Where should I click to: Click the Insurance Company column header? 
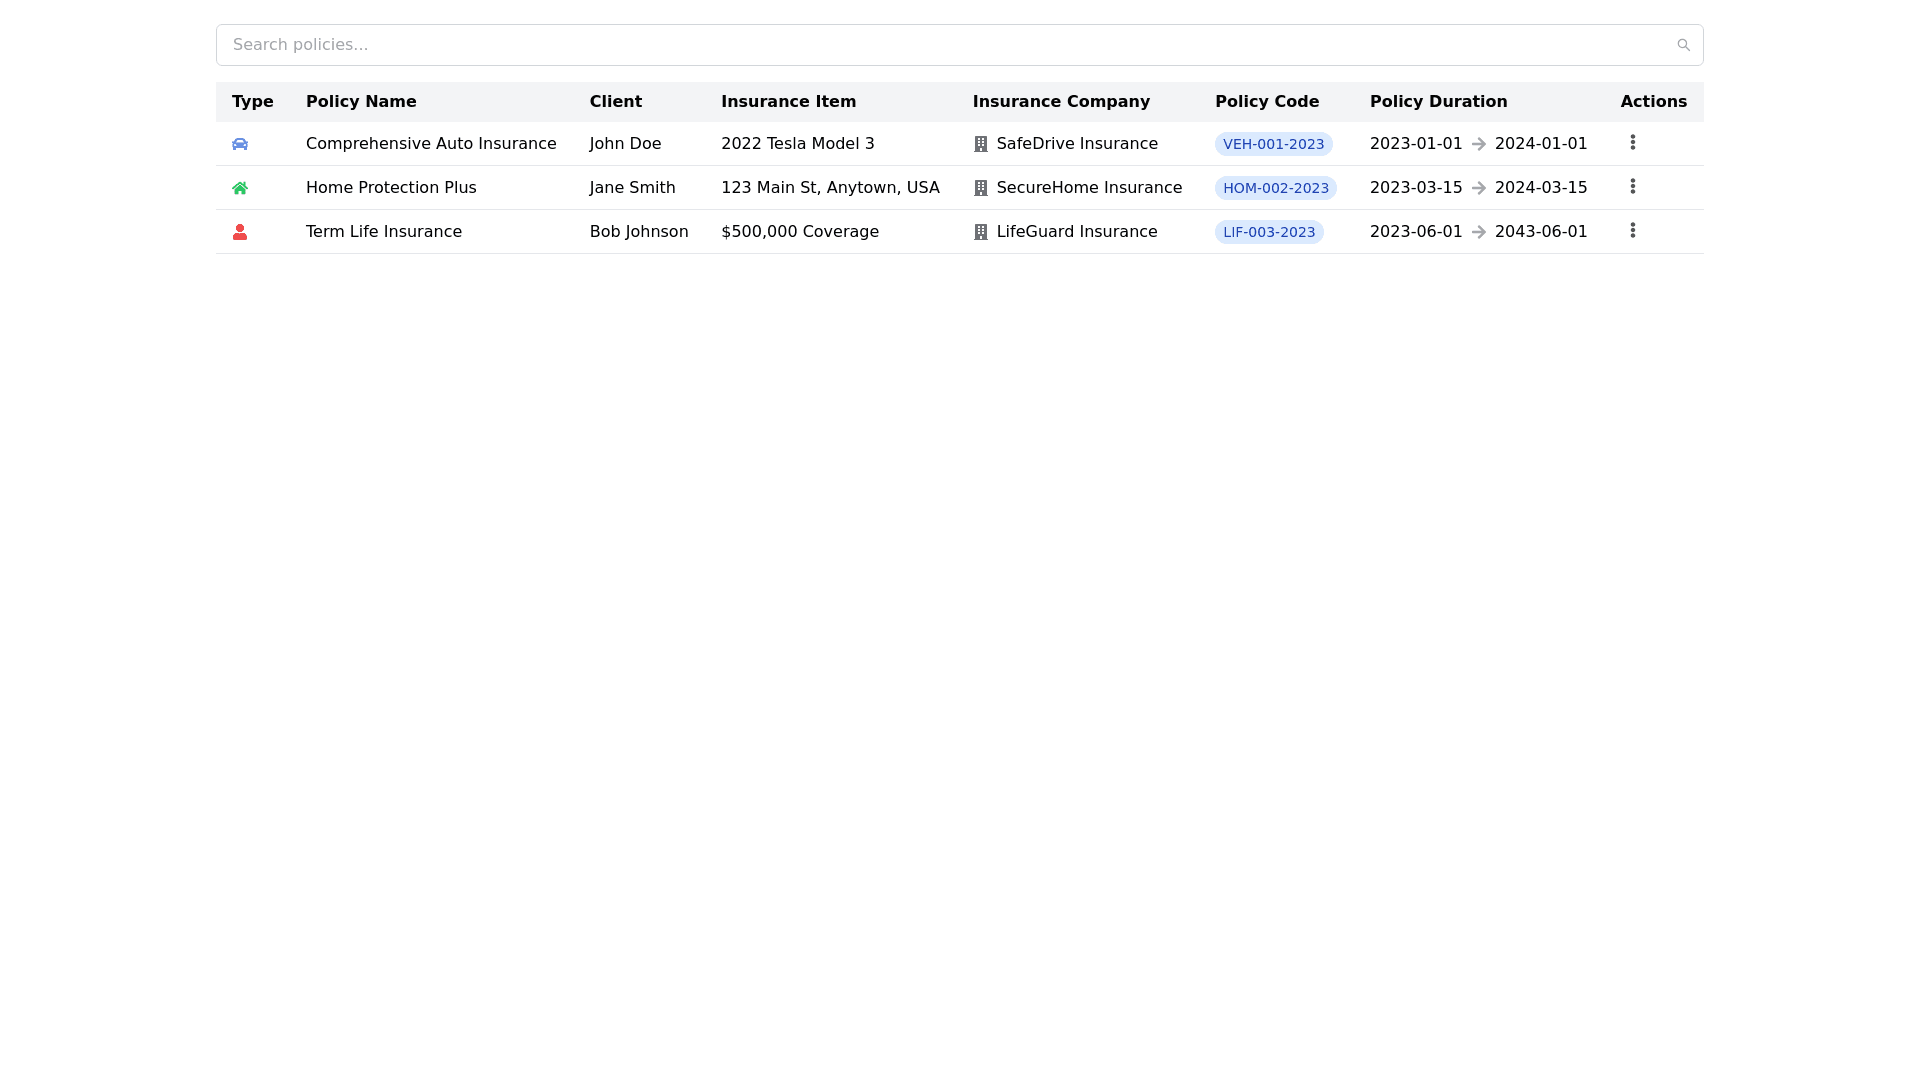[1061, 101]
